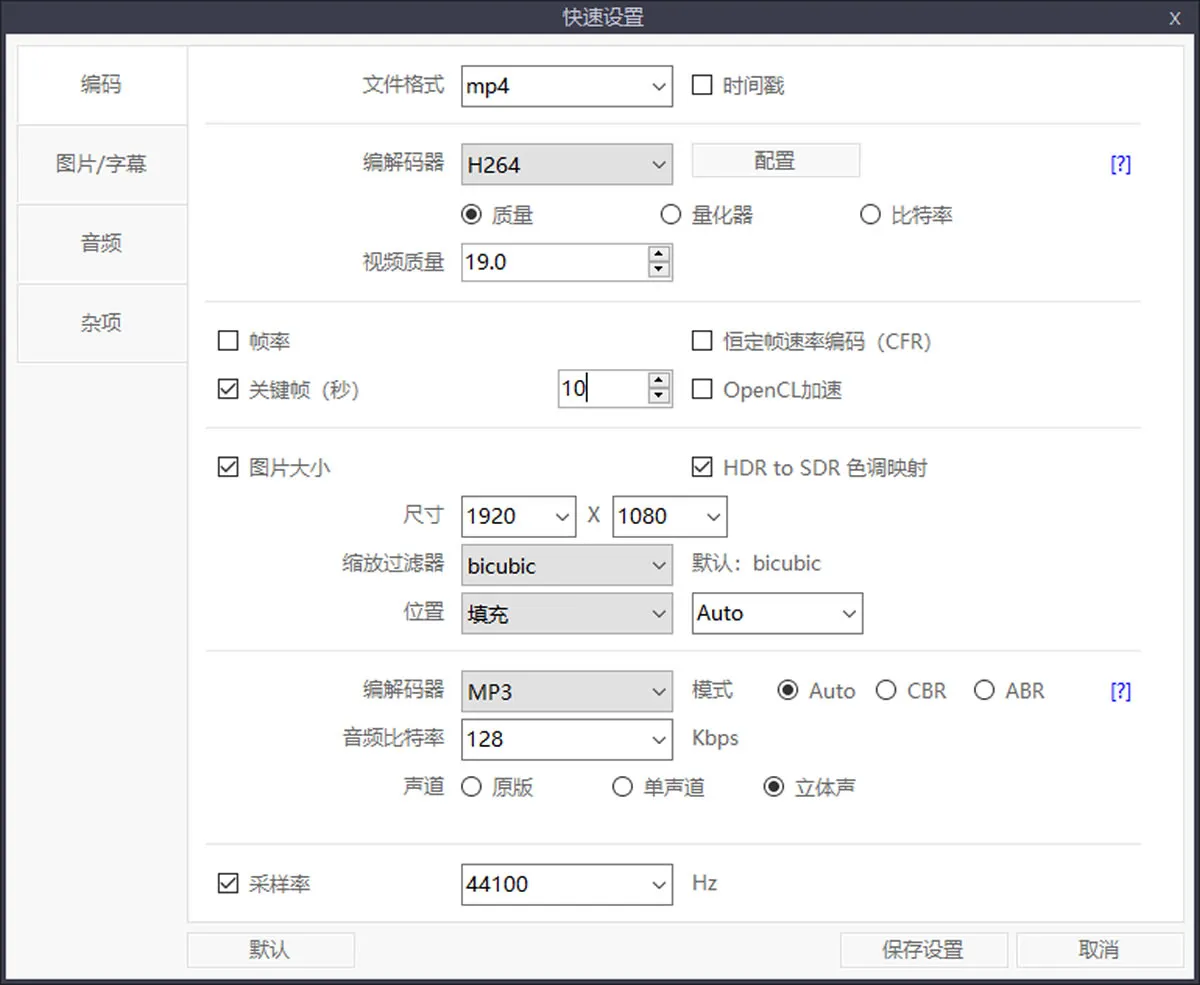Click the 保存设置 button
The height and width of the screenshot is (985, 1200).
(922, 950)
